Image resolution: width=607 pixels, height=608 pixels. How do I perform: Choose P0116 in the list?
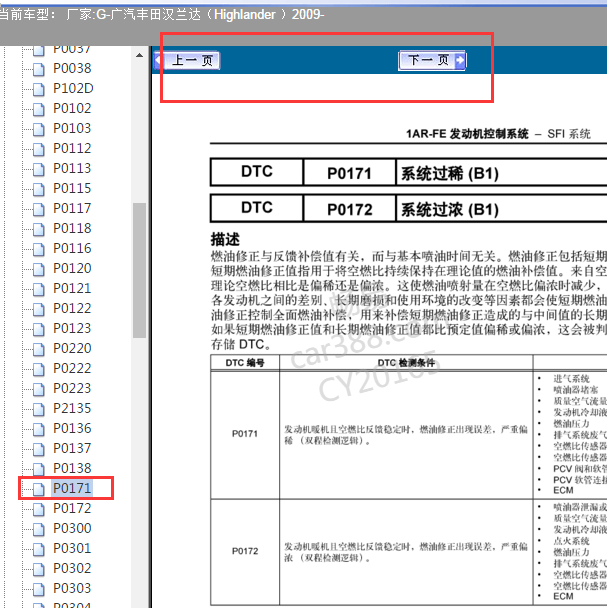point(72,248)
